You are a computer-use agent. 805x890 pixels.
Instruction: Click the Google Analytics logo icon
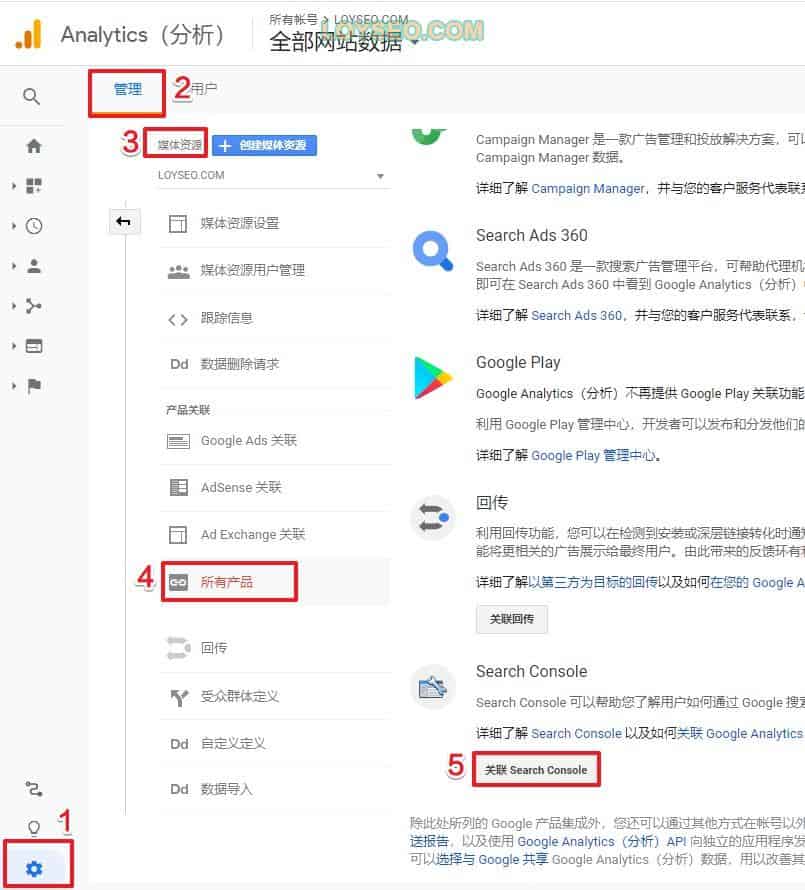29,35
